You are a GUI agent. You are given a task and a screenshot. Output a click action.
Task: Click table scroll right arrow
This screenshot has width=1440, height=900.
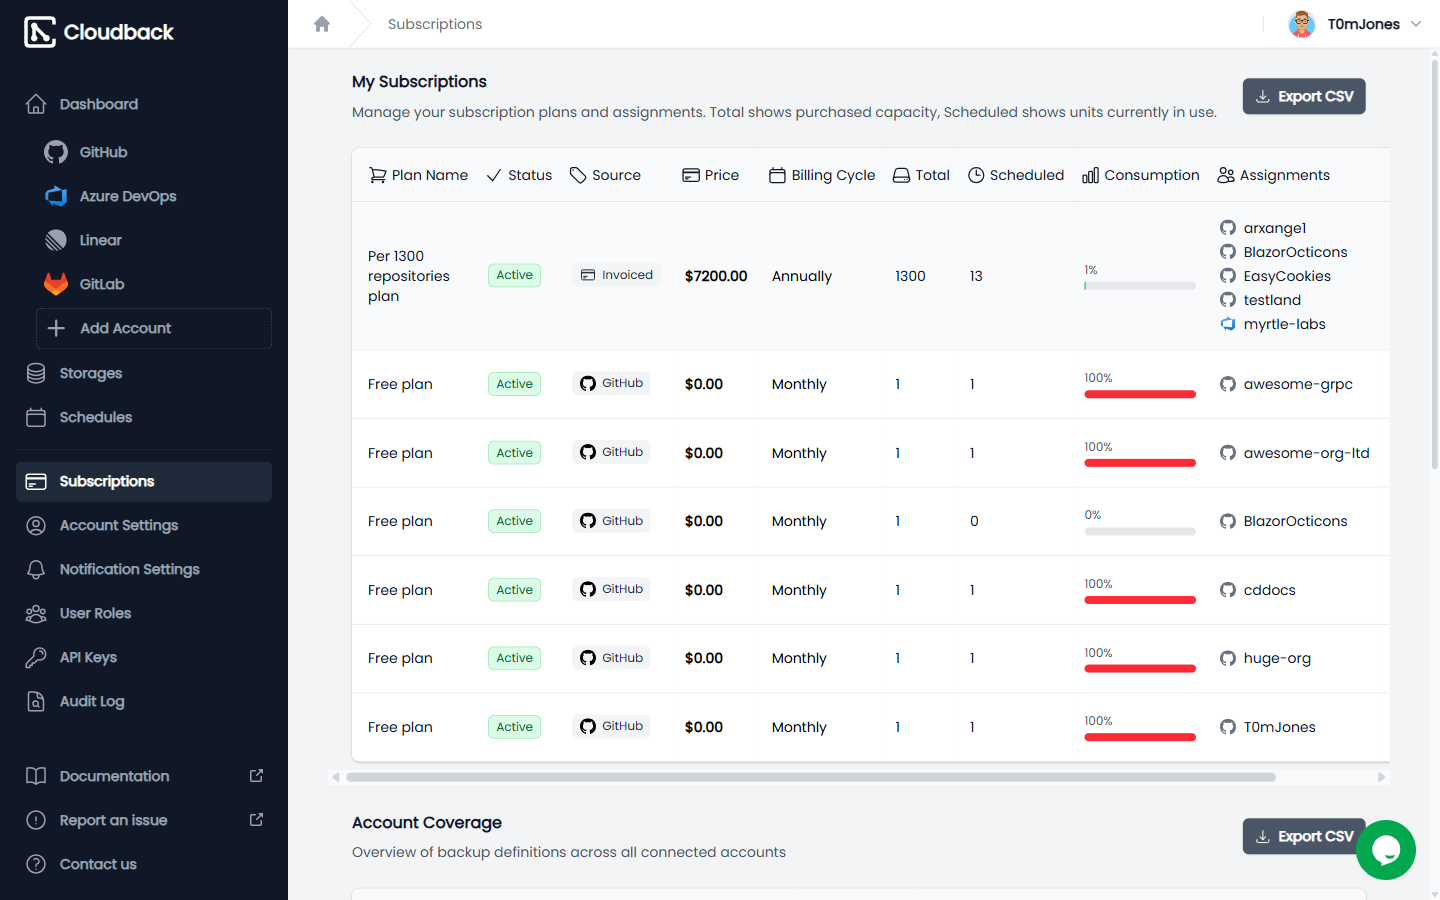coord(1381,777)
